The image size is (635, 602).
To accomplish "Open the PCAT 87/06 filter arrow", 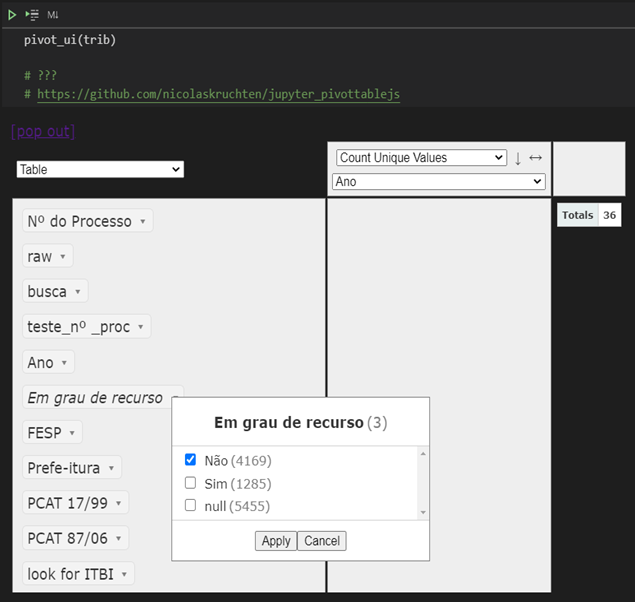I will click(x=119, y=538).
